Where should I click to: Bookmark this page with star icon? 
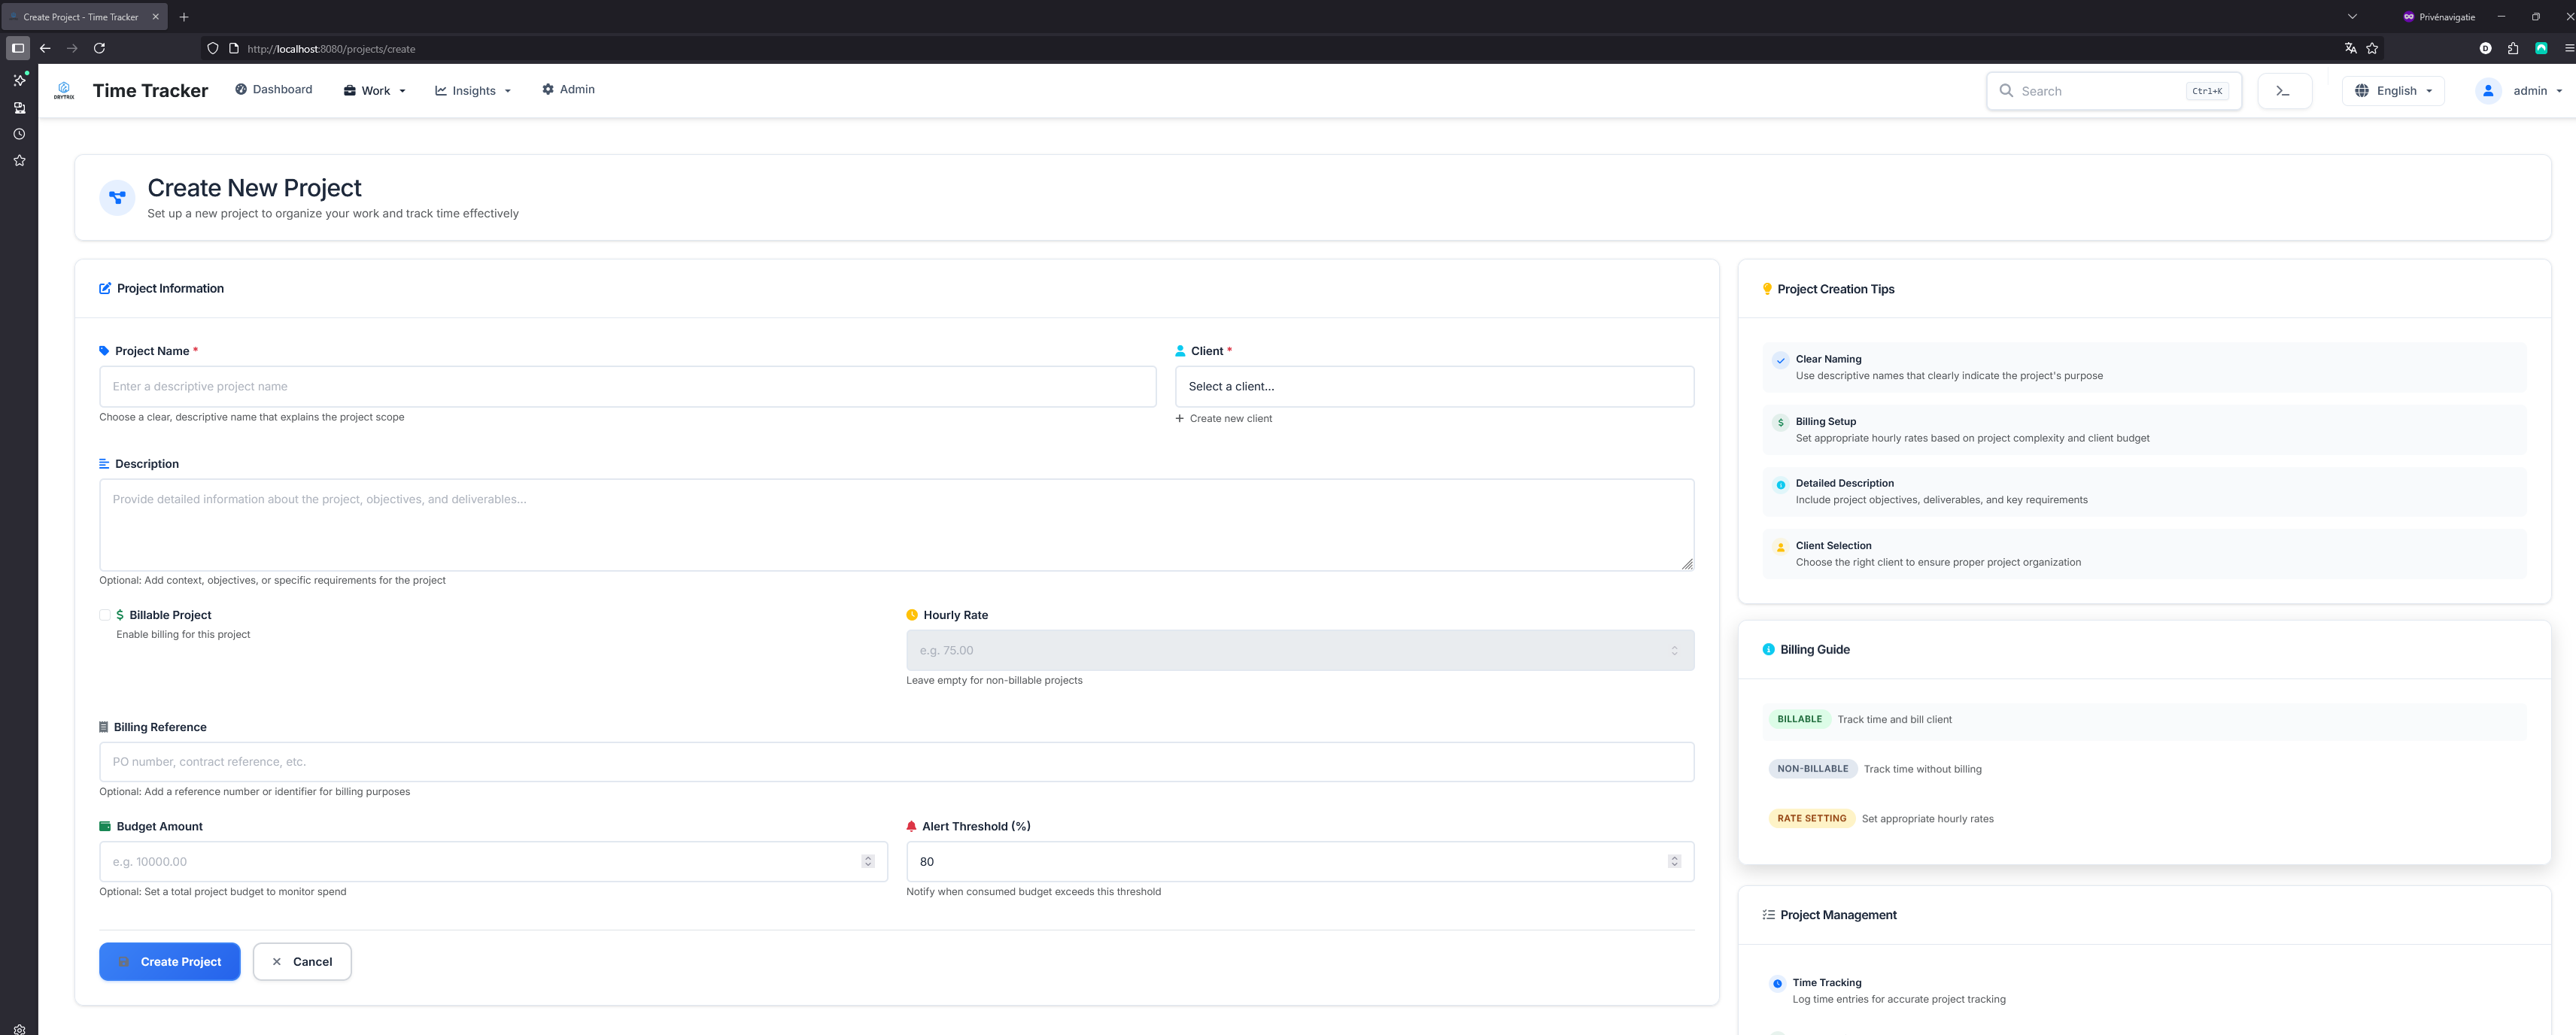(2372, 48)
